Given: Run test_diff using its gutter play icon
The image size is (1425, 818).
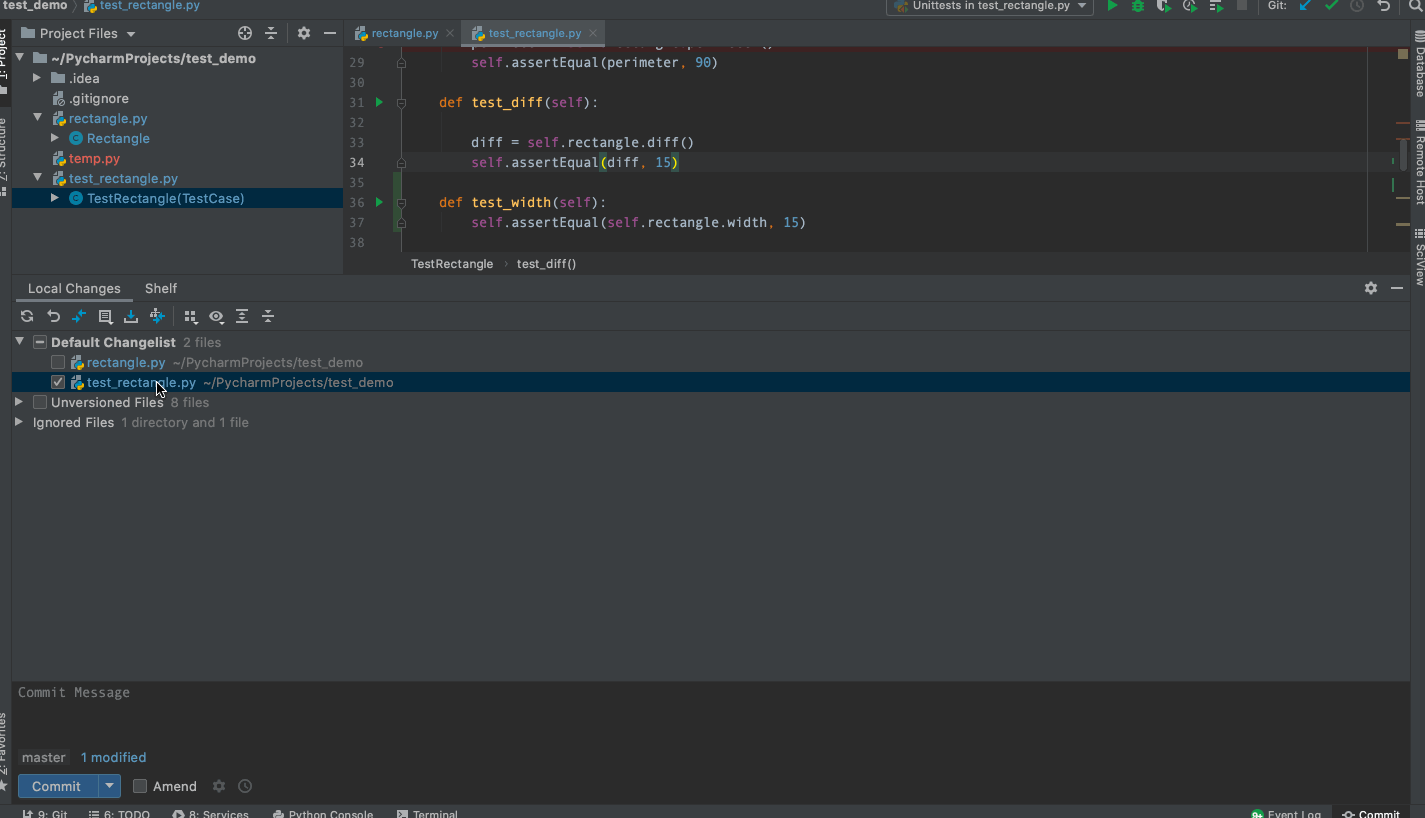Looking at the screenshot, I should pos(379,102).
